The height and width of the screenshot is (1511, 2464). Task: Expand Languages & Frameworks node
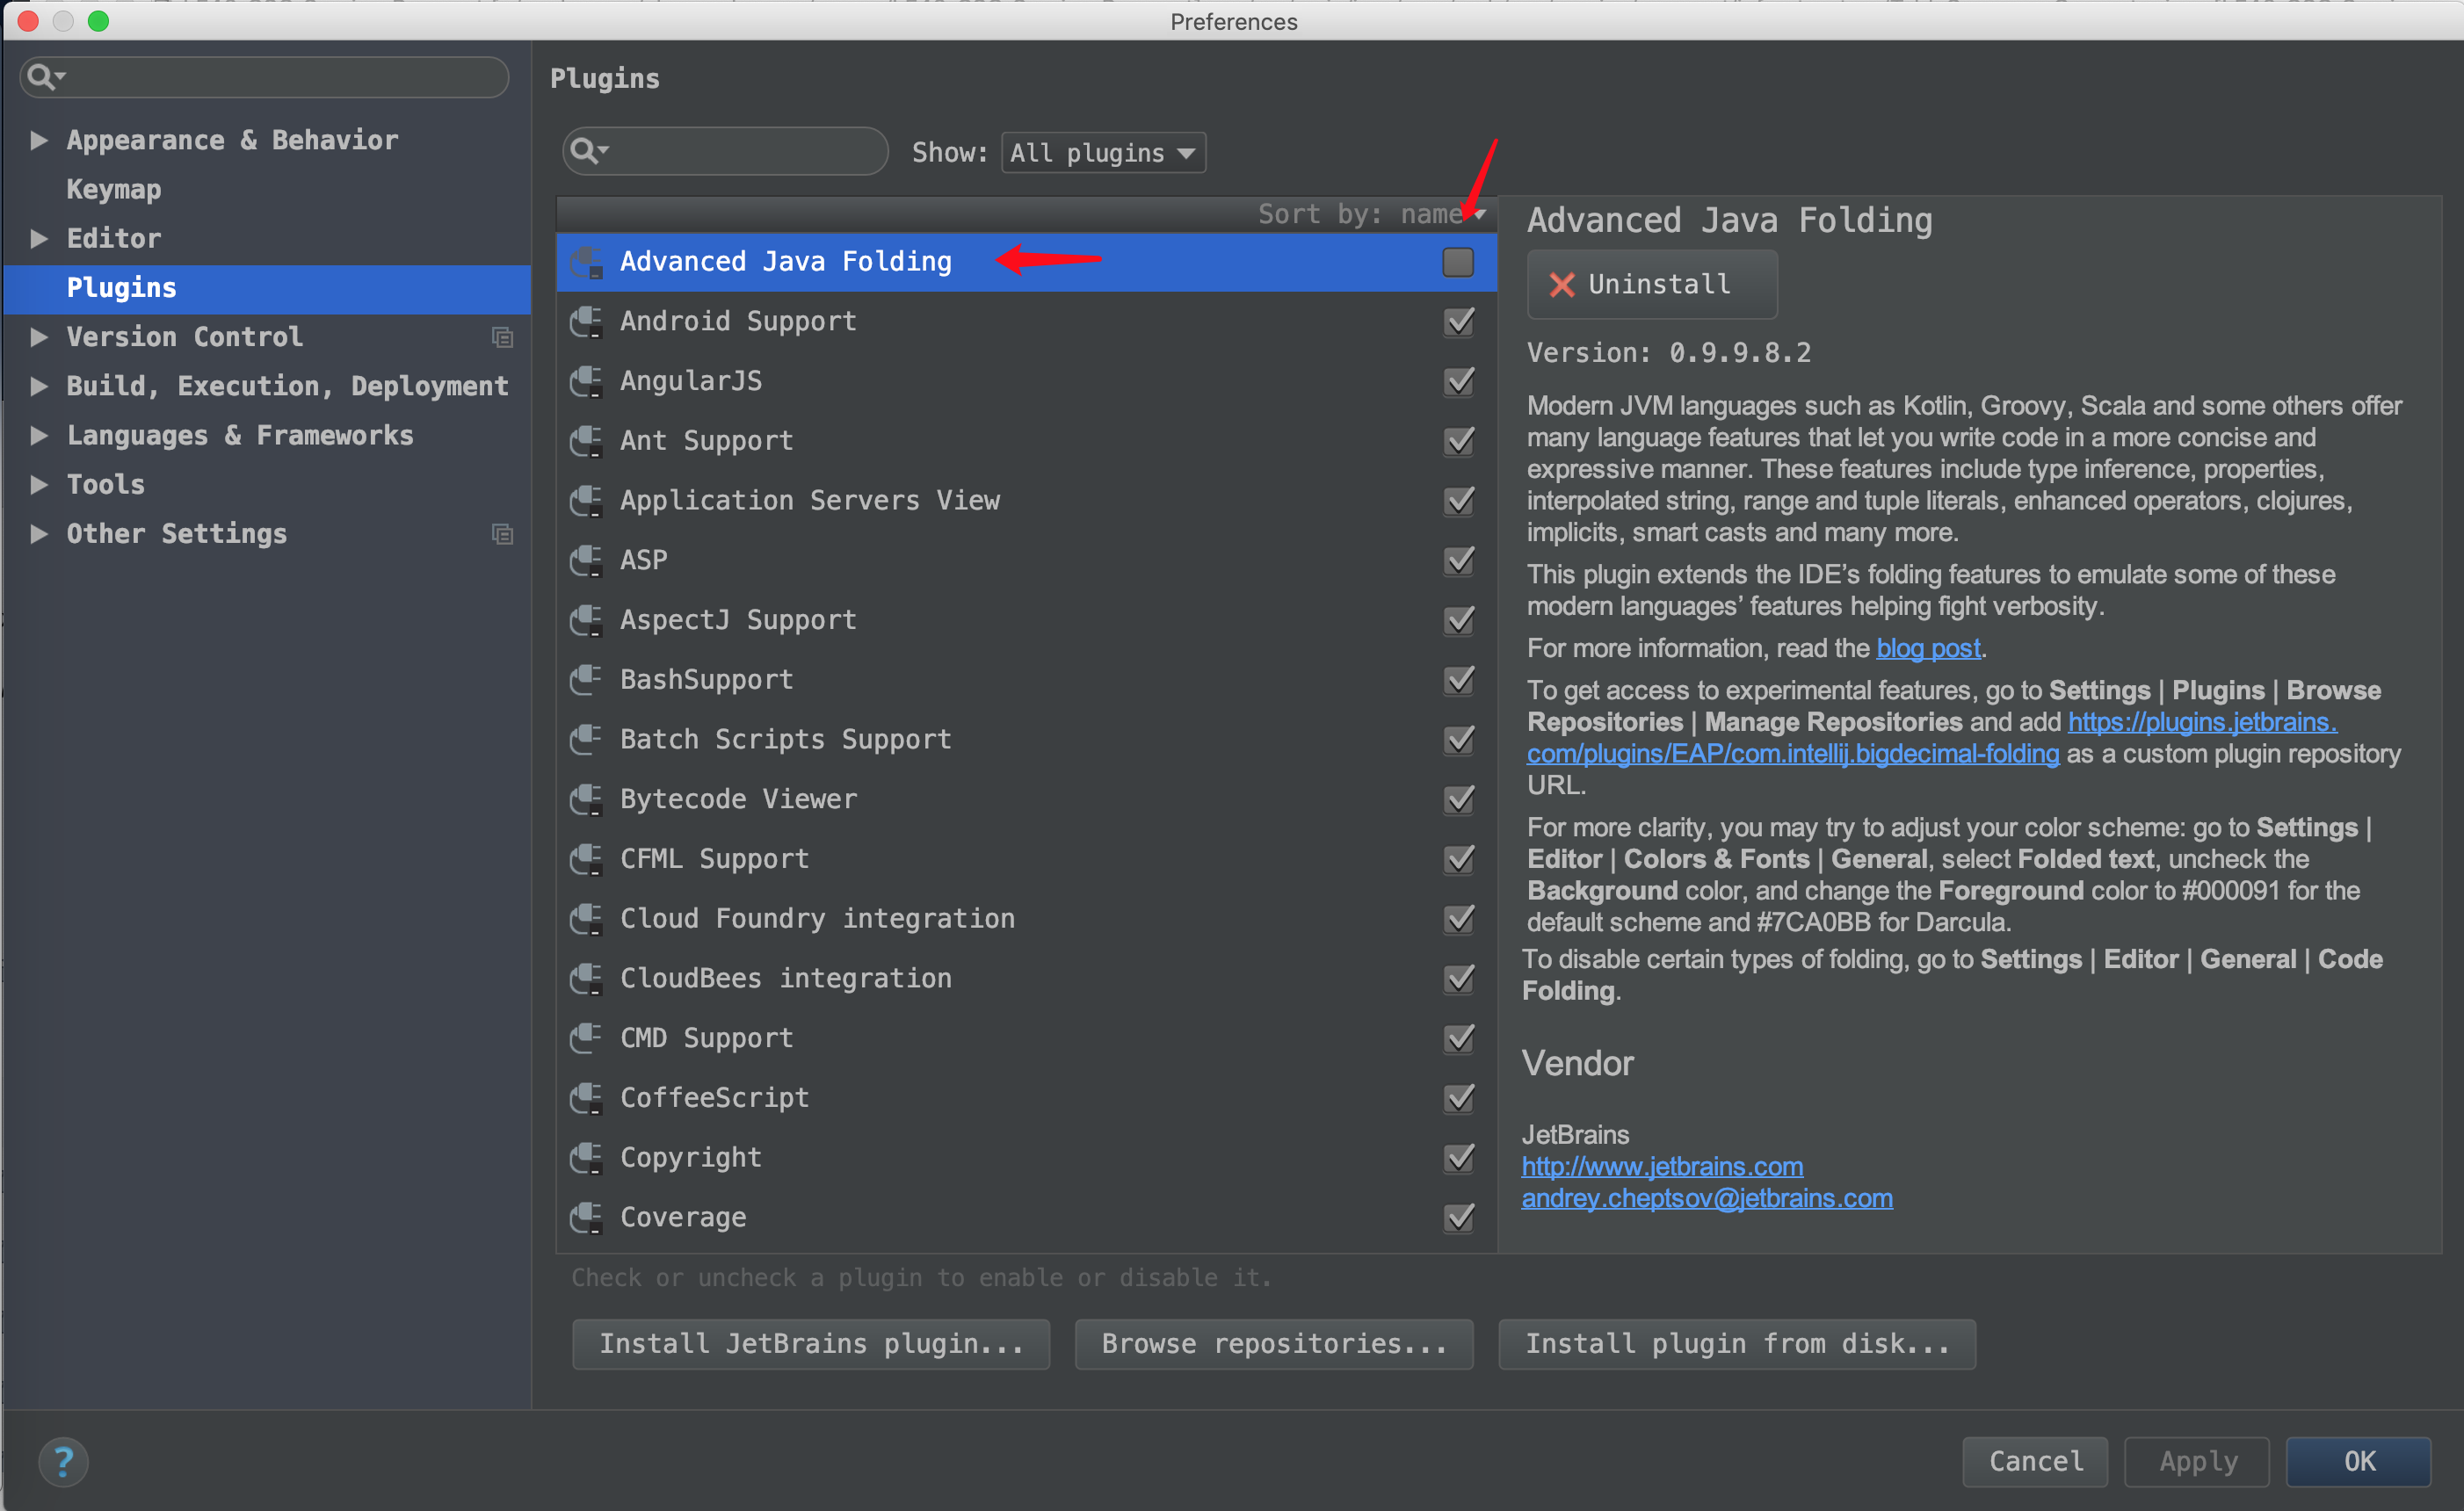click(x=39, y=435)
